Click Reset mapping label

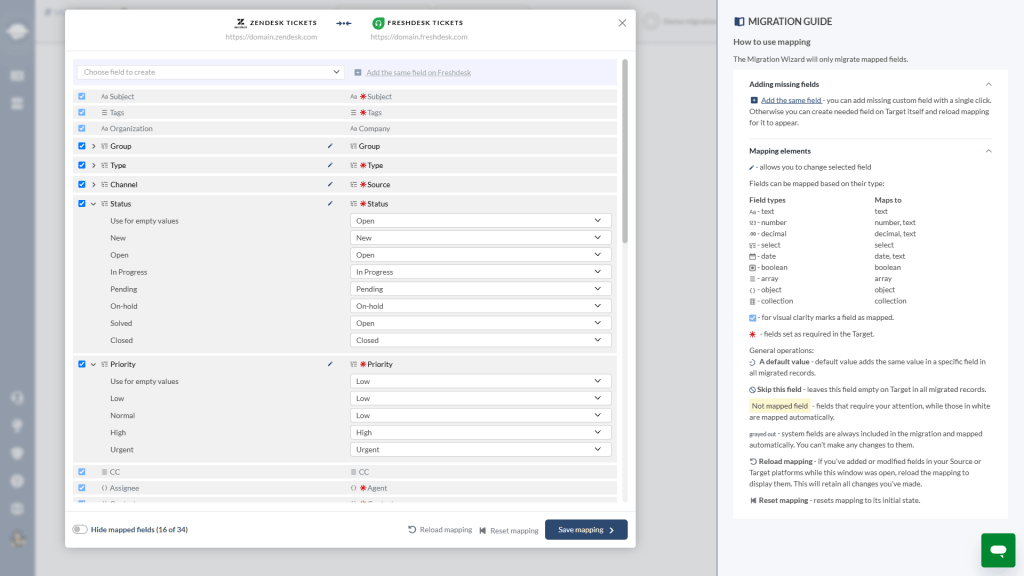pos(514,530)
